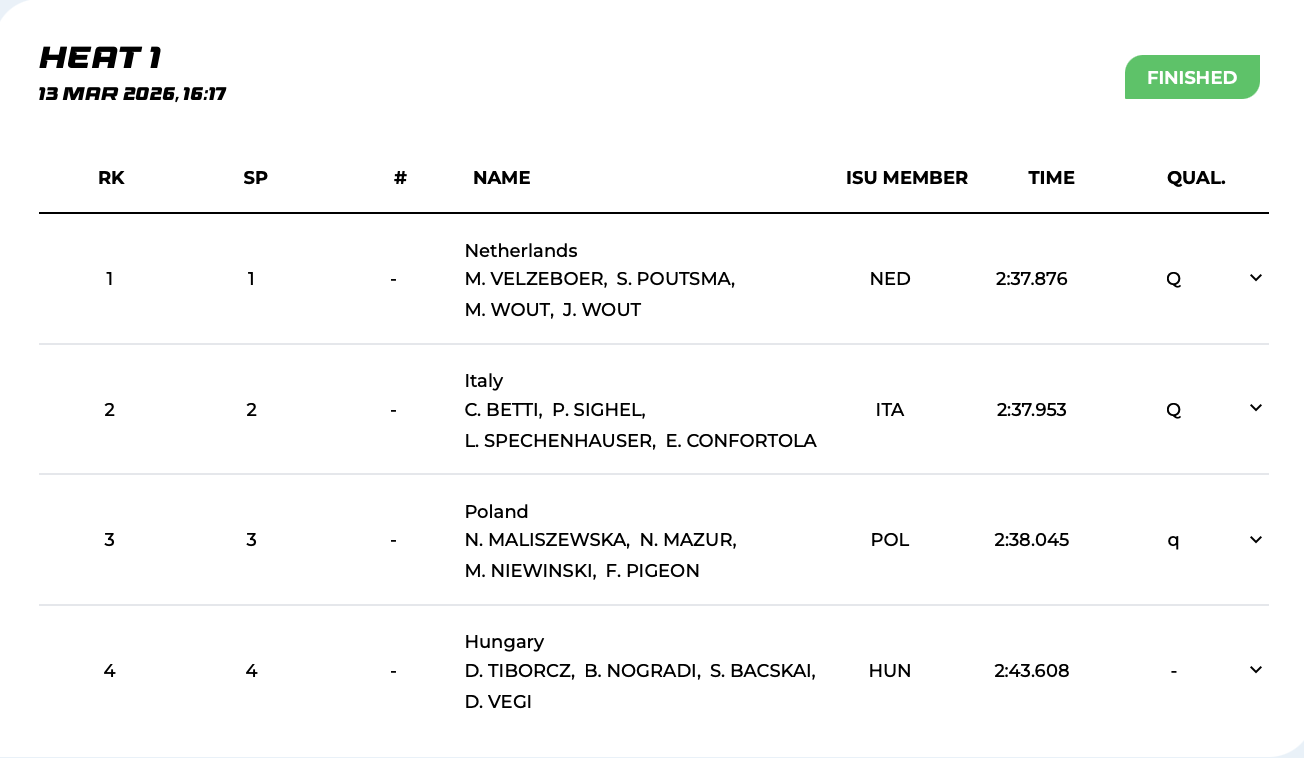This screenshot has height=758, width=1304.
Task: Click the TIME column header
Action: click(x=1051, y=178)
